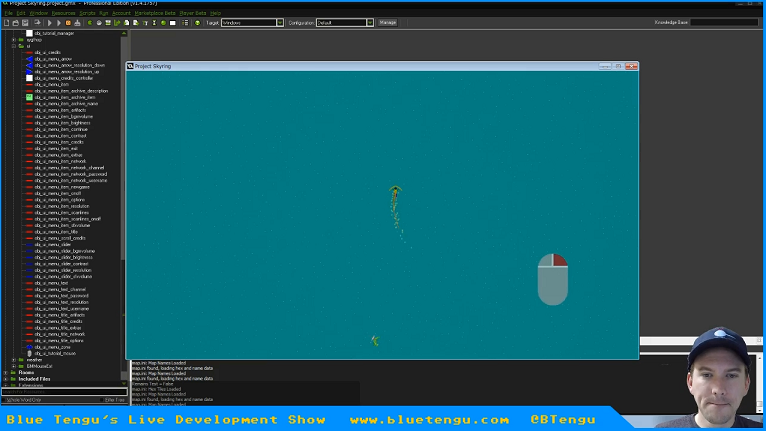
Task: Click in the Knowledge Base search field
Action: [x=724, y=22]
